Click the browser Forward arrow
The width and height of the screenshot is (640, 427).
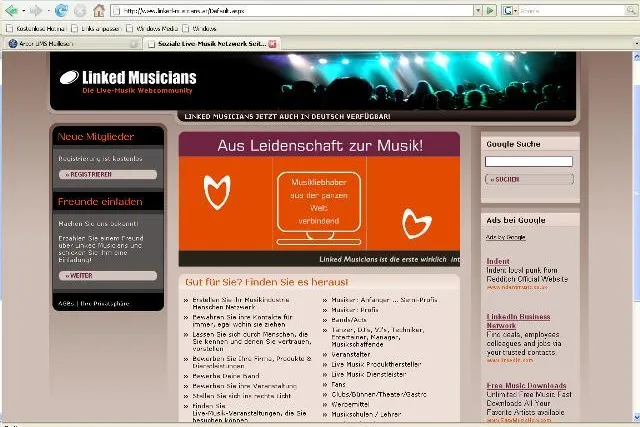point(36,10)
